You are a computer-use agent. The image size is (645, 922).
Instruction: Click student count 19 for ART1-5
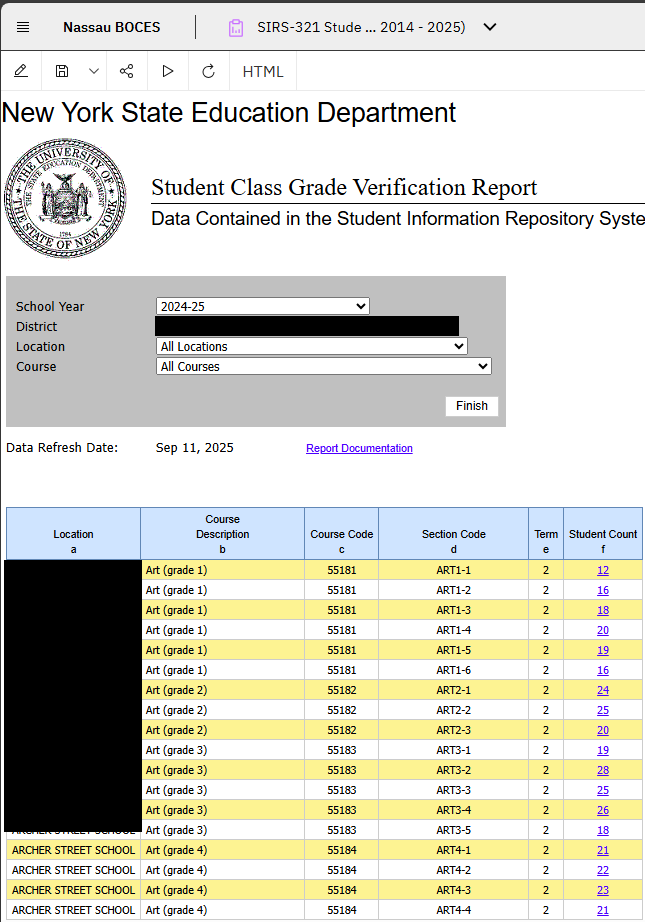(x=603, y=650)
